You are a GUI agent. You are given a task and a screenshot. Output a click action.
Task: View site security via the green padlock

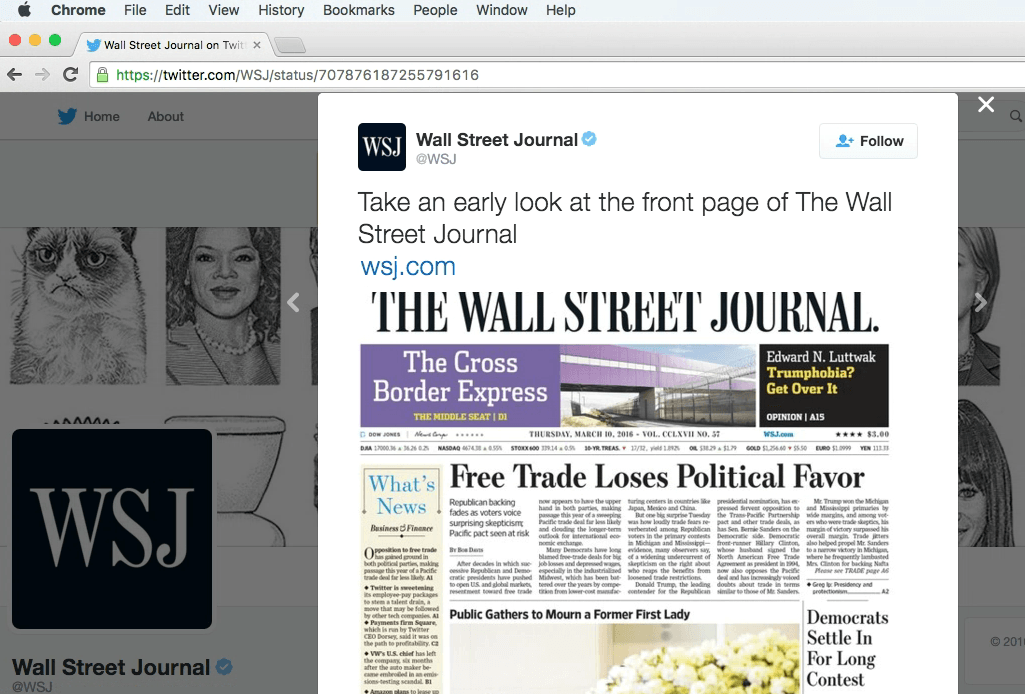(102, 75)
